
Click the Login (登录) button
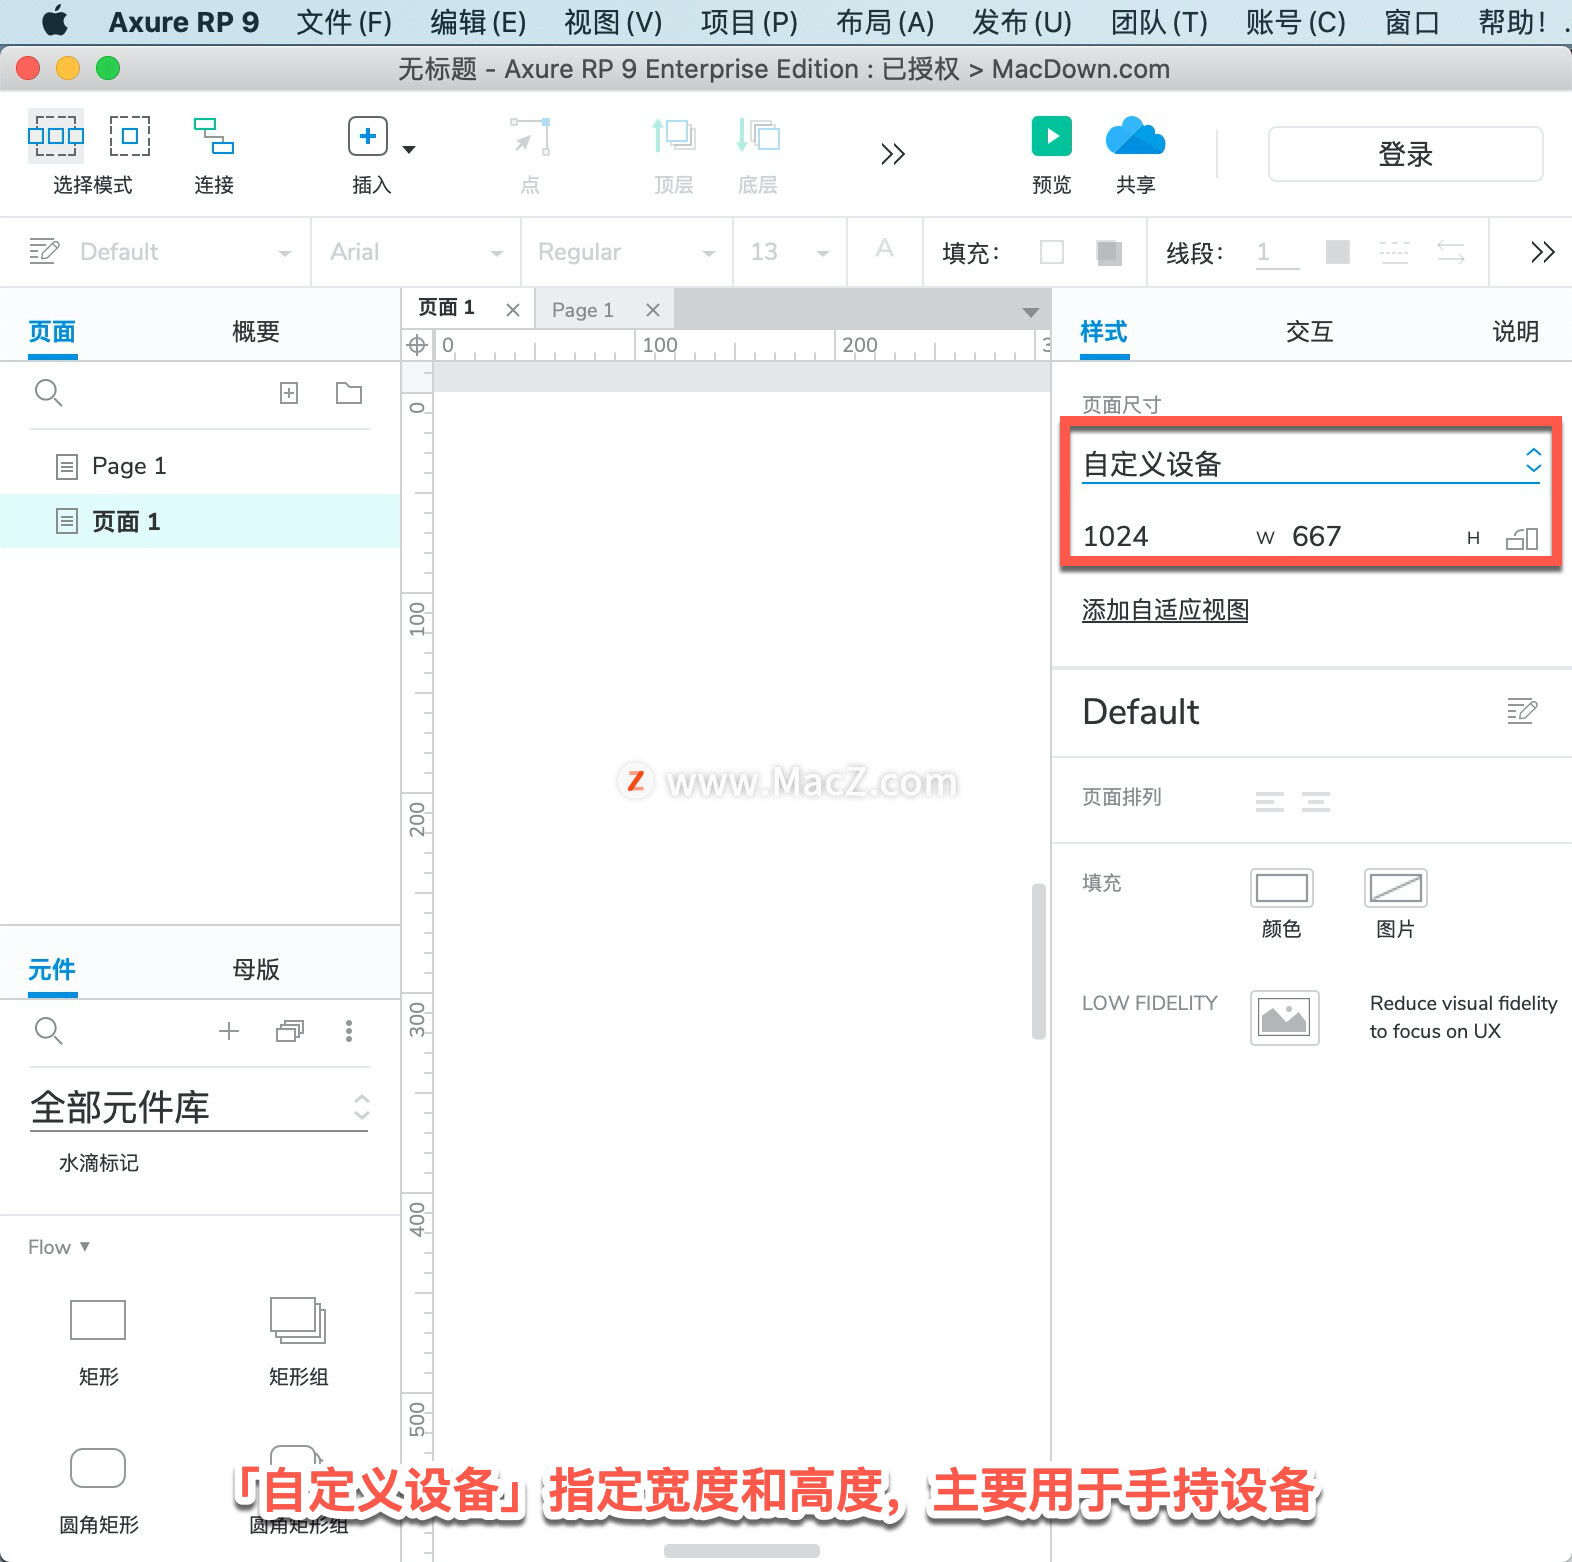[x=1405, y=154]
